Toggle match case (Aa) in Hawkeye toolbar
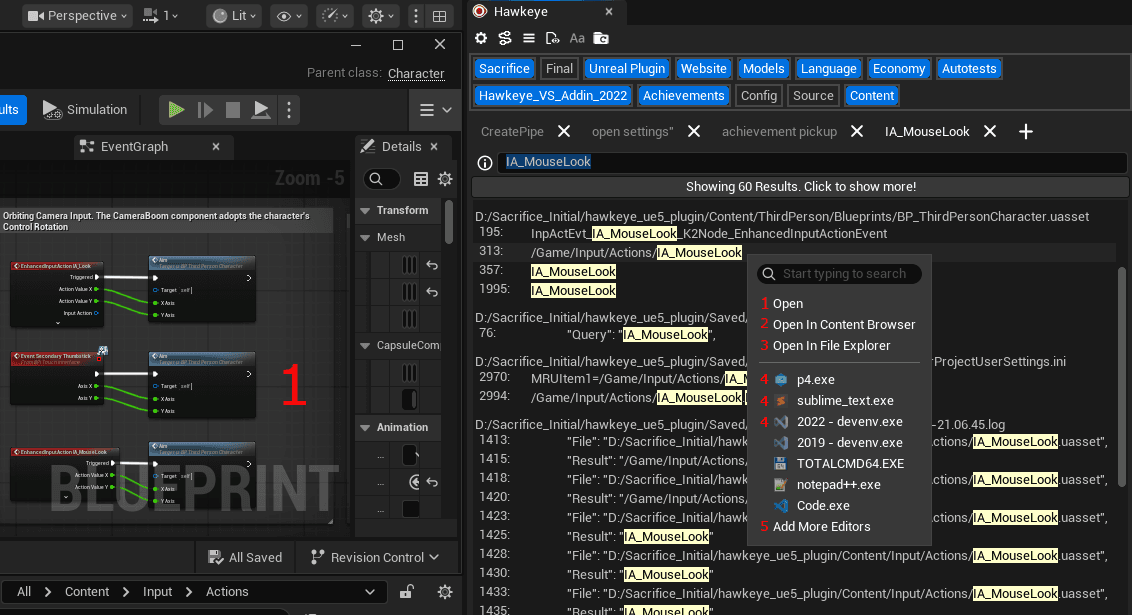1132x615 pixels. coord(577,38)
